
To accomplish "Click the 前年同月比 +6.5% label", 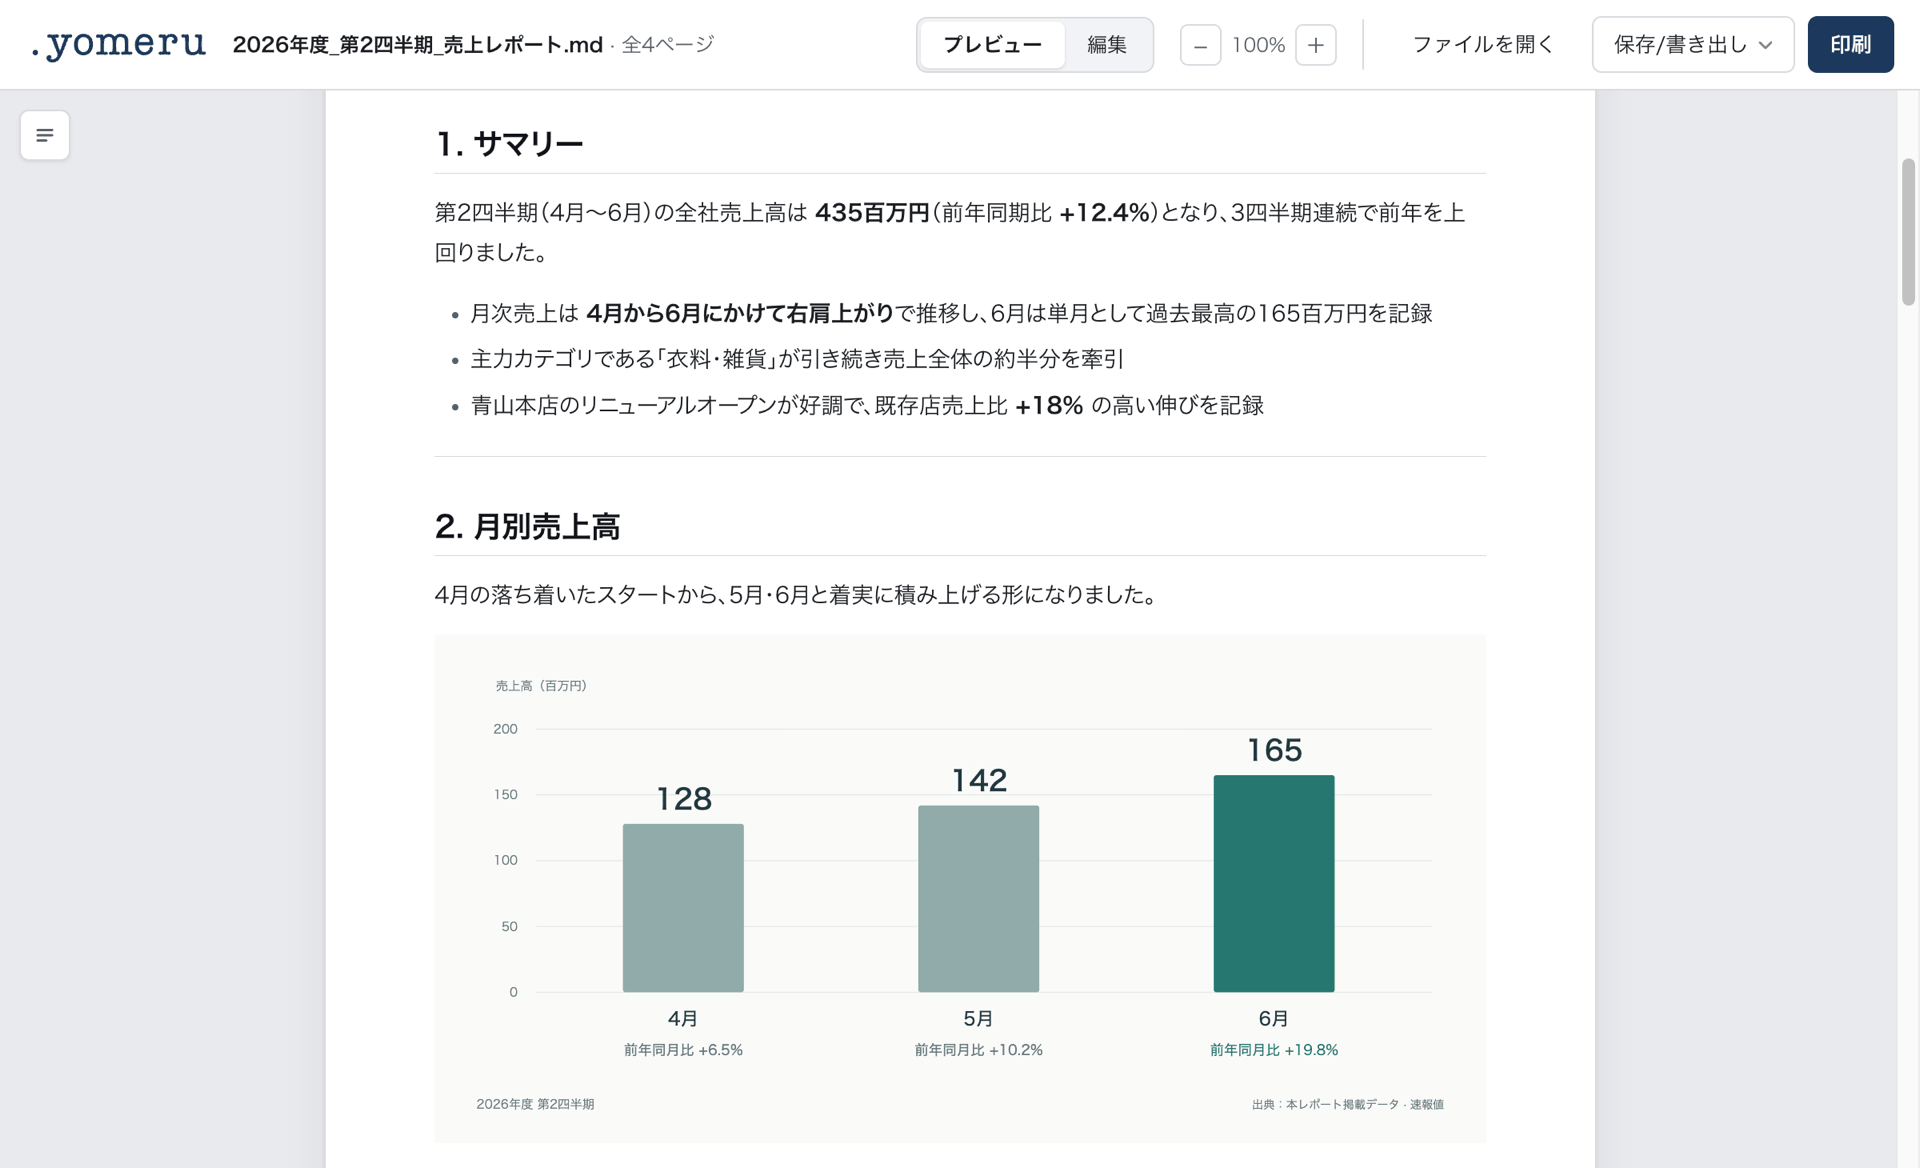I will [683, 1050].
